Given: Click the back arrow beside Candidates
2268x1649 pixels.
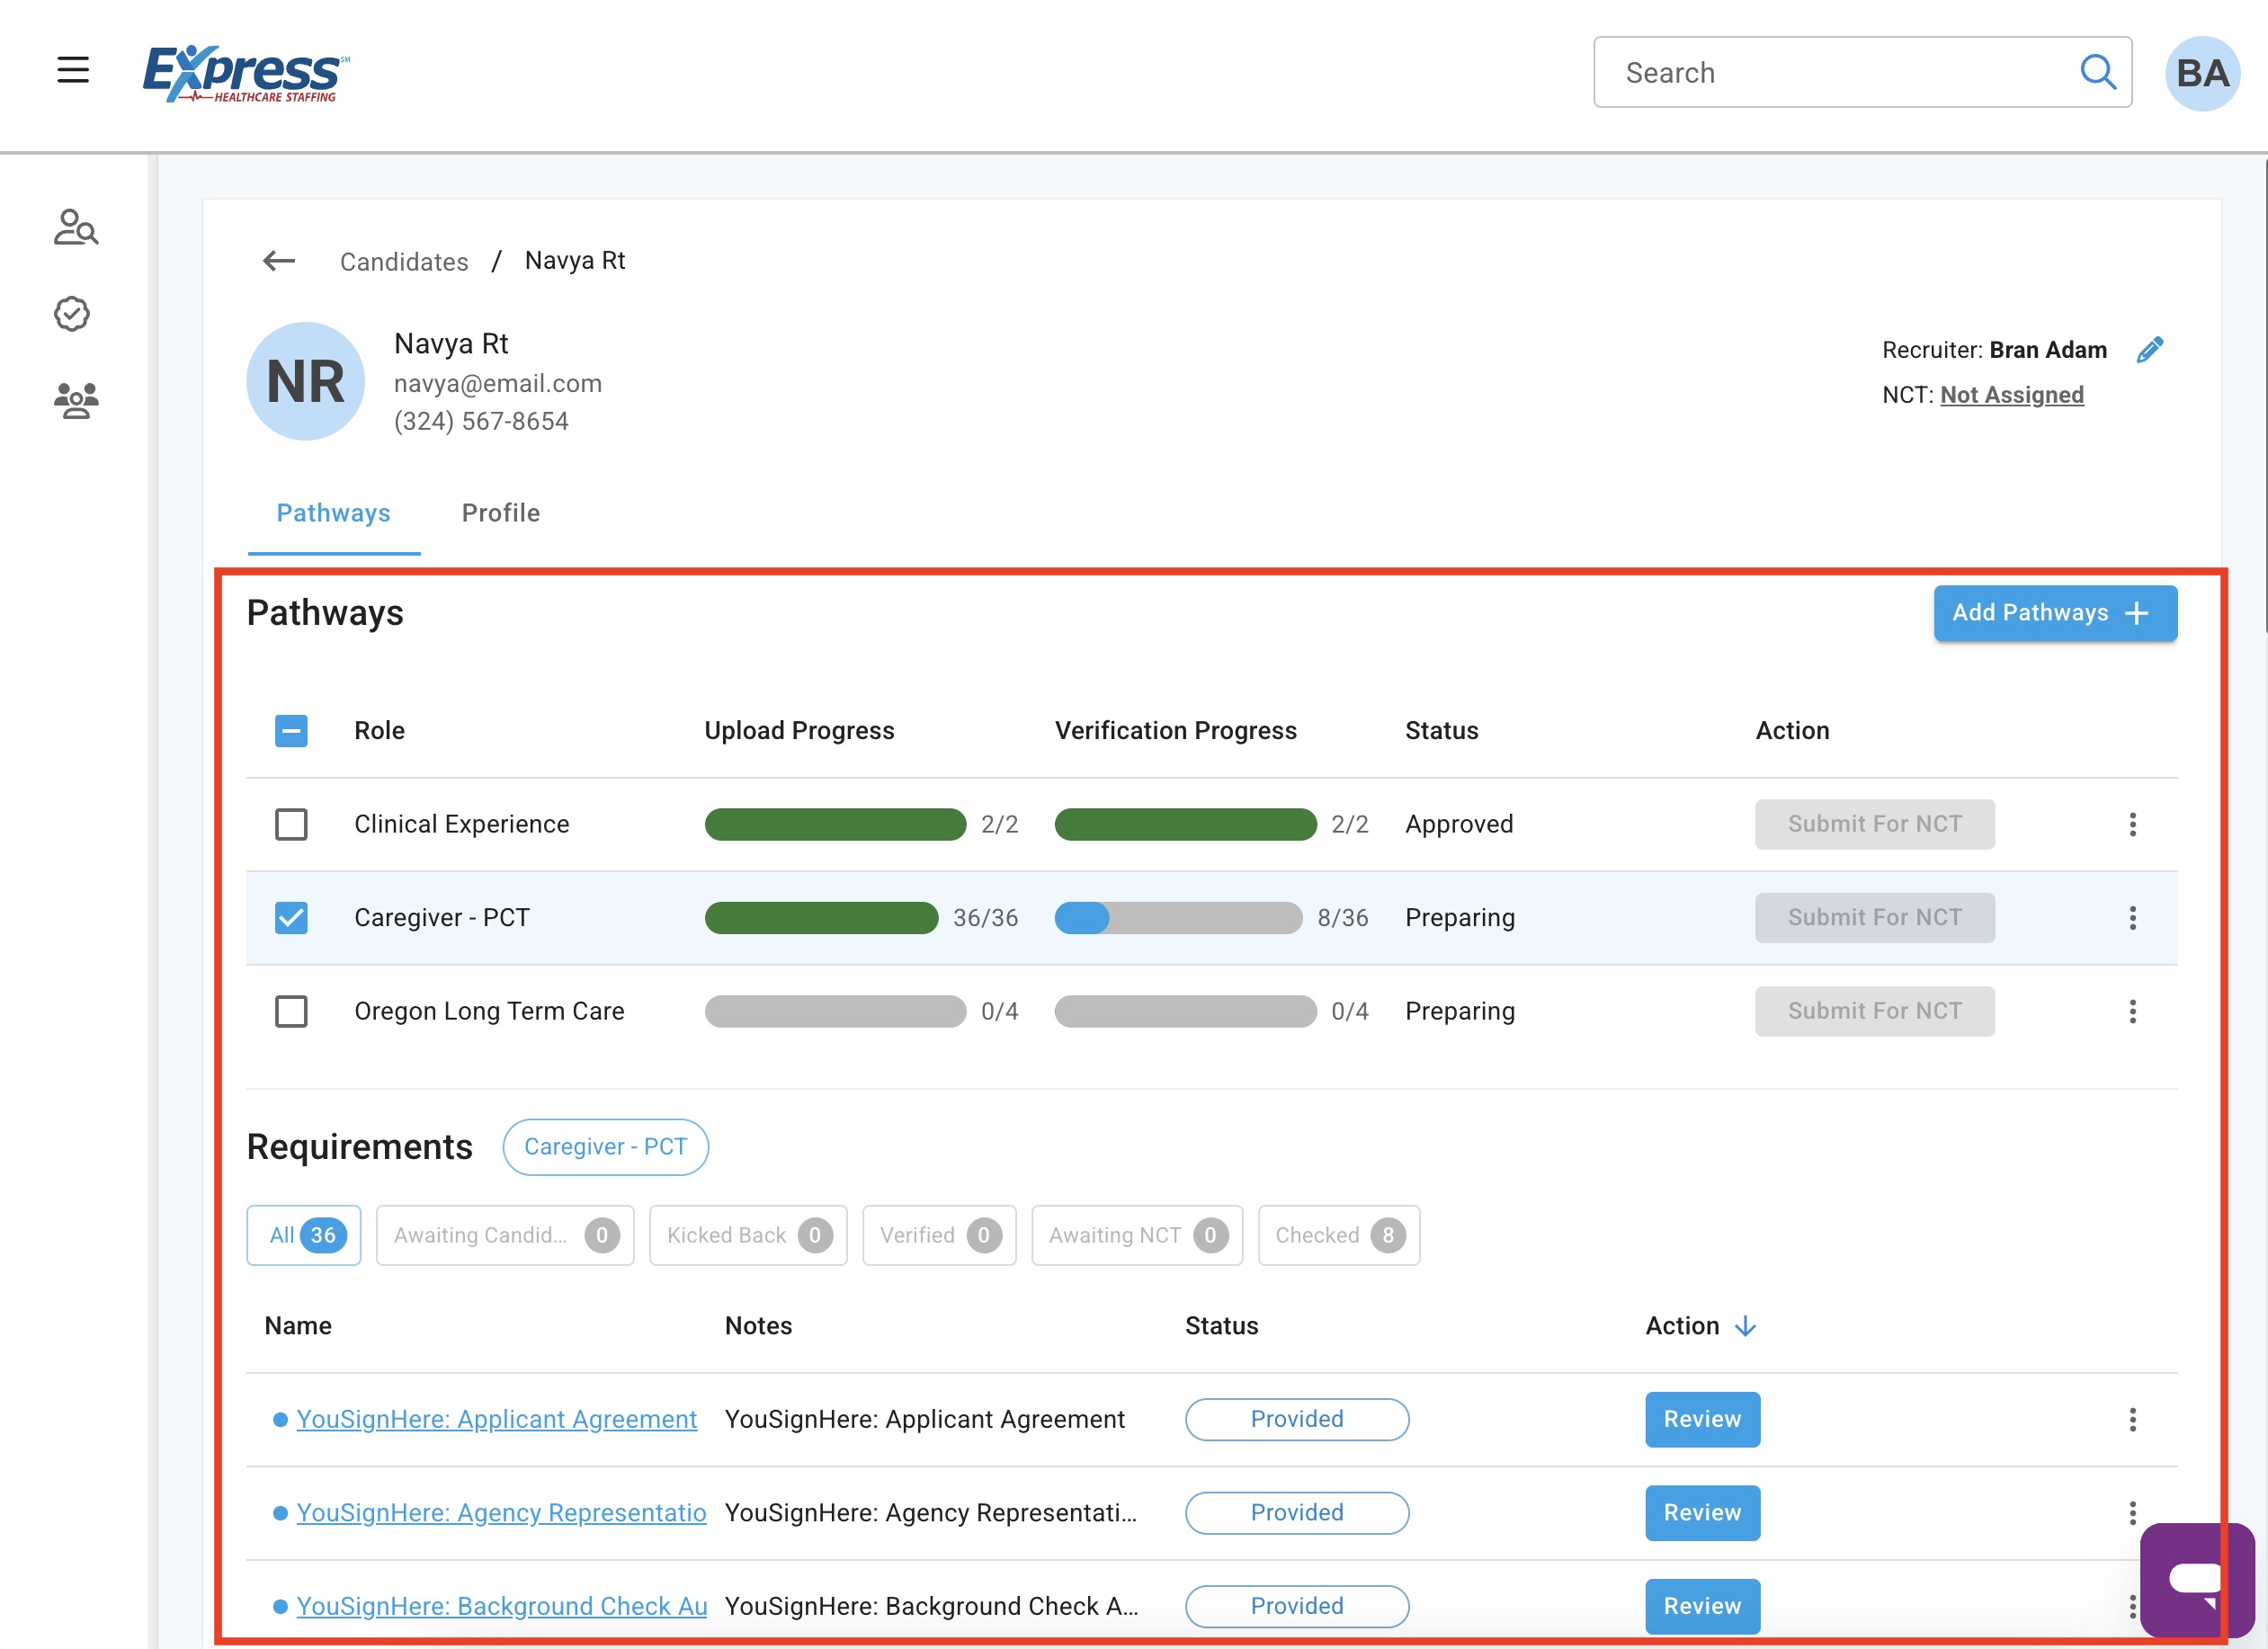Looking at the screenshot, I should click(x=279, y=261).
